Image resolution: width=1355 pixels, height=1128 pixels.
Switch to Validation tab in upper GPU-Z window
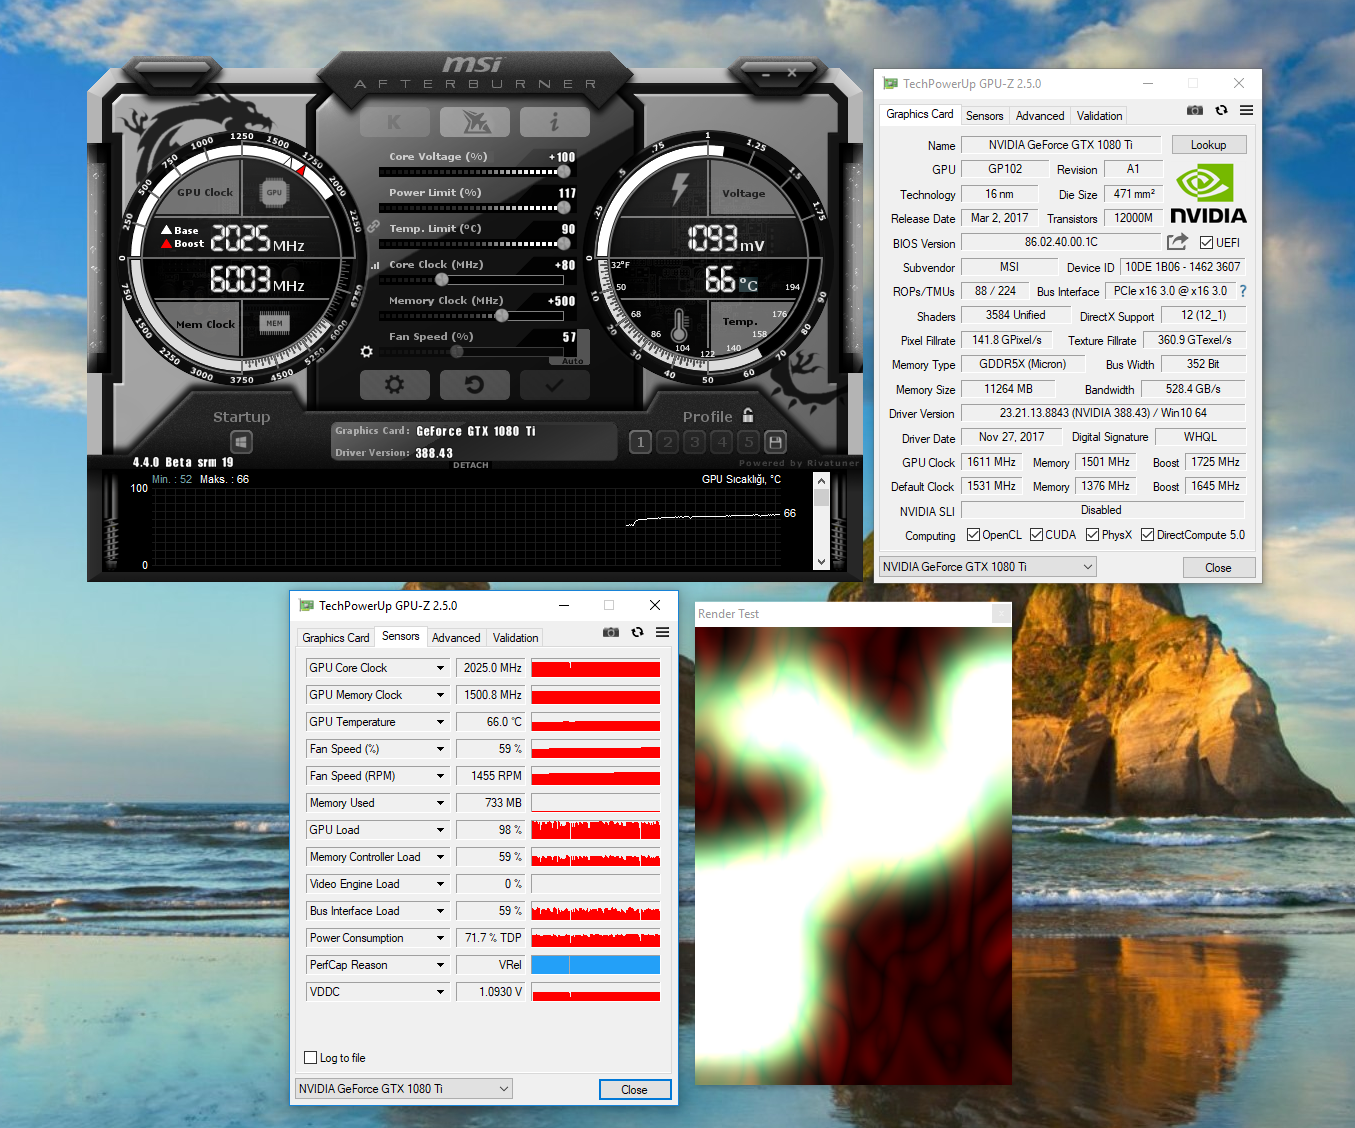click(x=1099, y=116)
